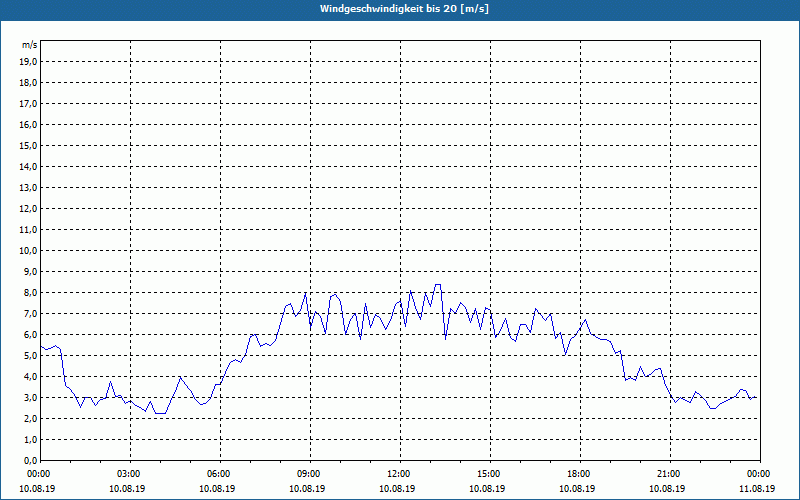
Task: Click the 09:00 time axis label
Action: click(310, 474)
